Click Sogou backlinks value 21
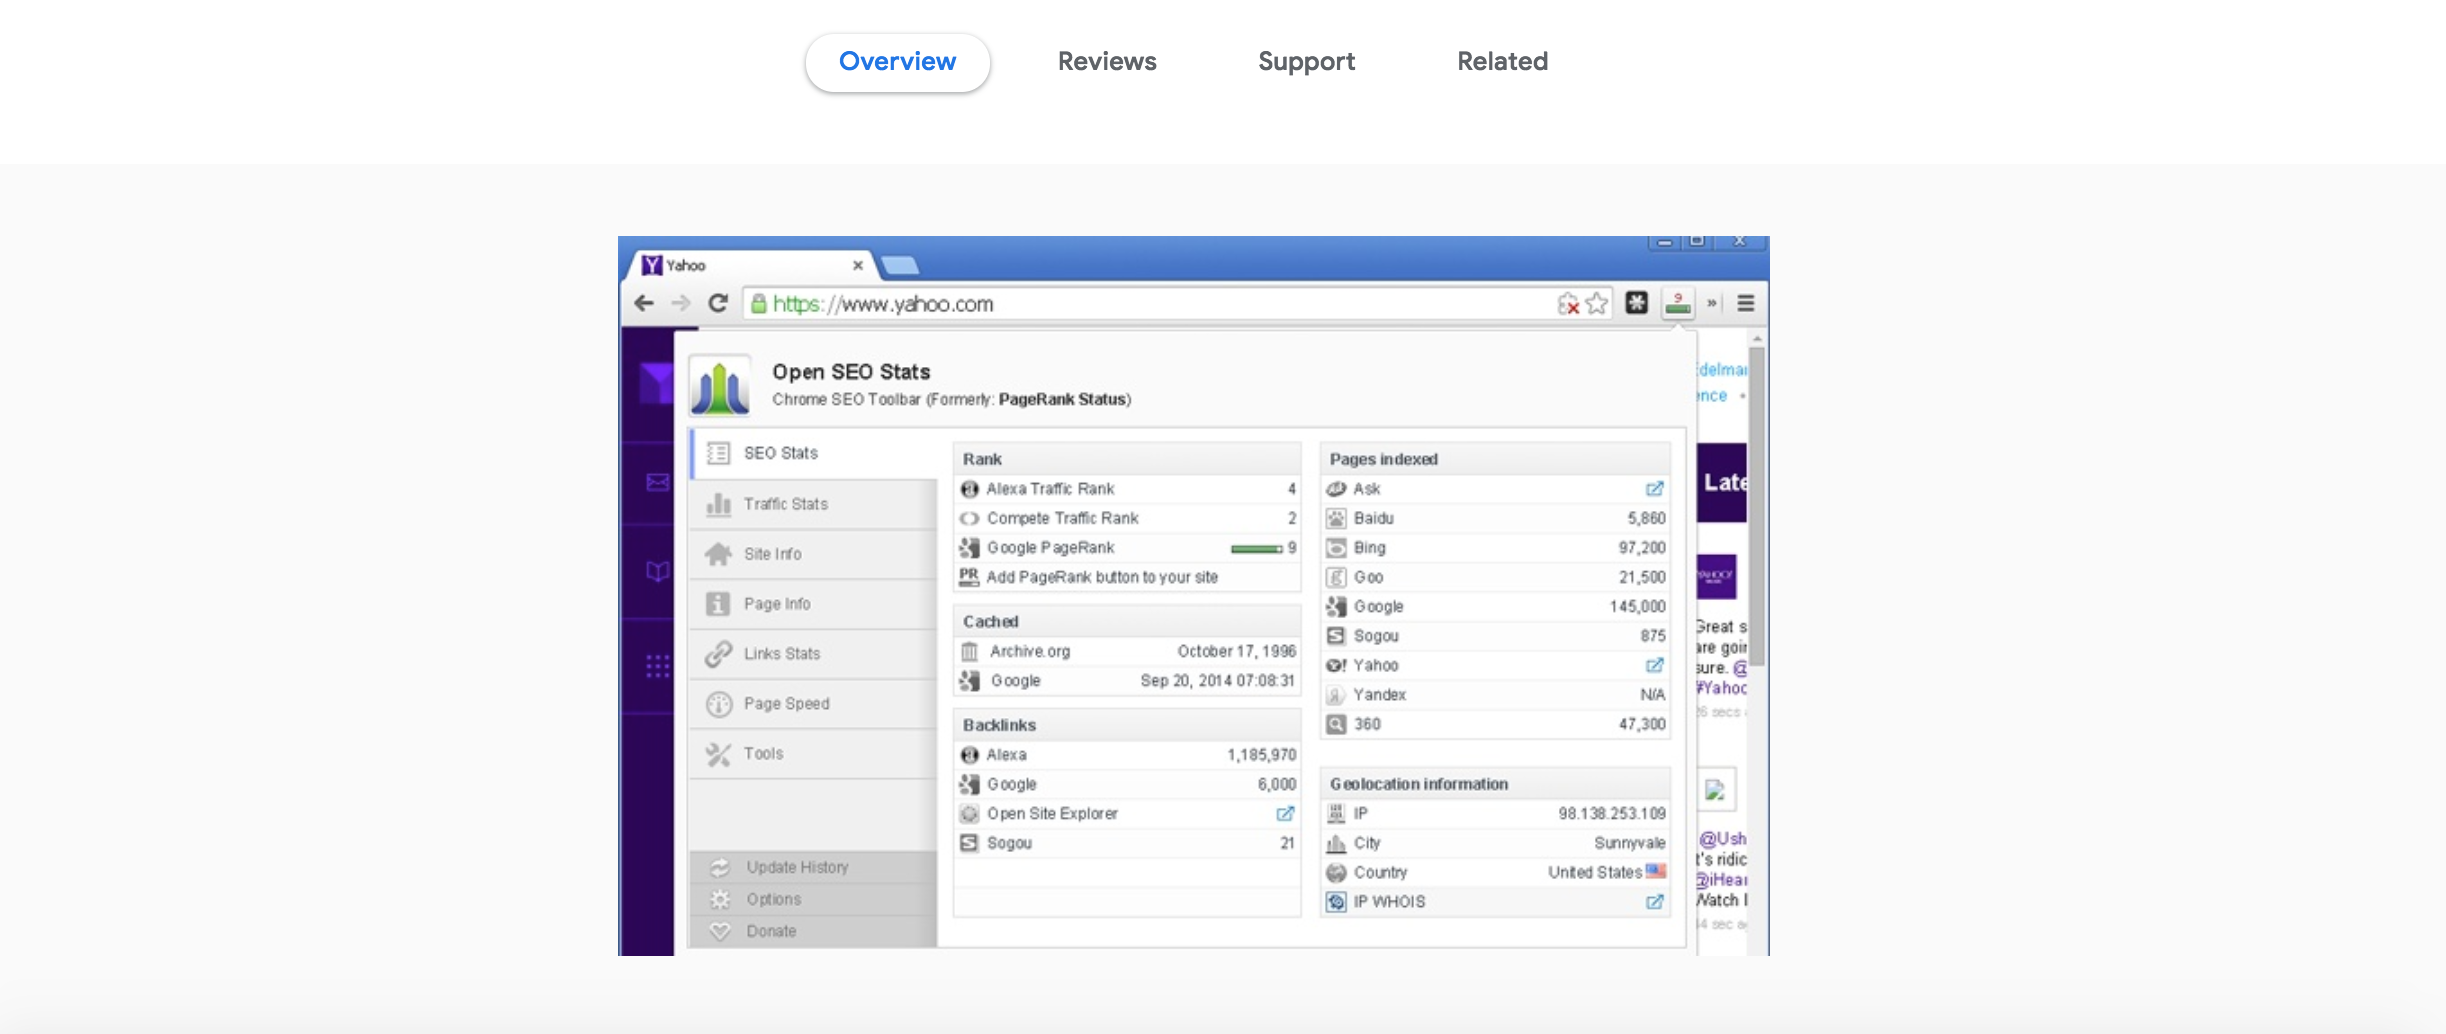The height and width of the screenshot is (1034, 2446). click(x=1288, y=844)
